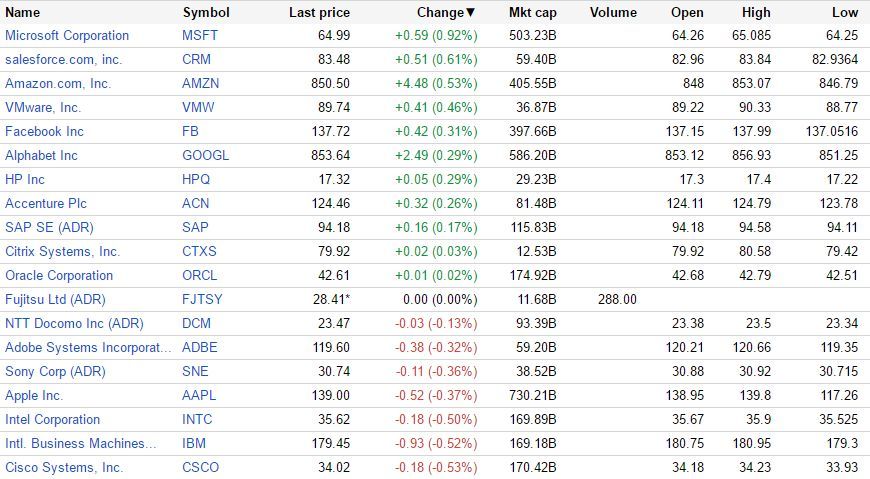Screen dimensions: 870x479
Task: Sort by the Mkt cap header
Action: 532,13
